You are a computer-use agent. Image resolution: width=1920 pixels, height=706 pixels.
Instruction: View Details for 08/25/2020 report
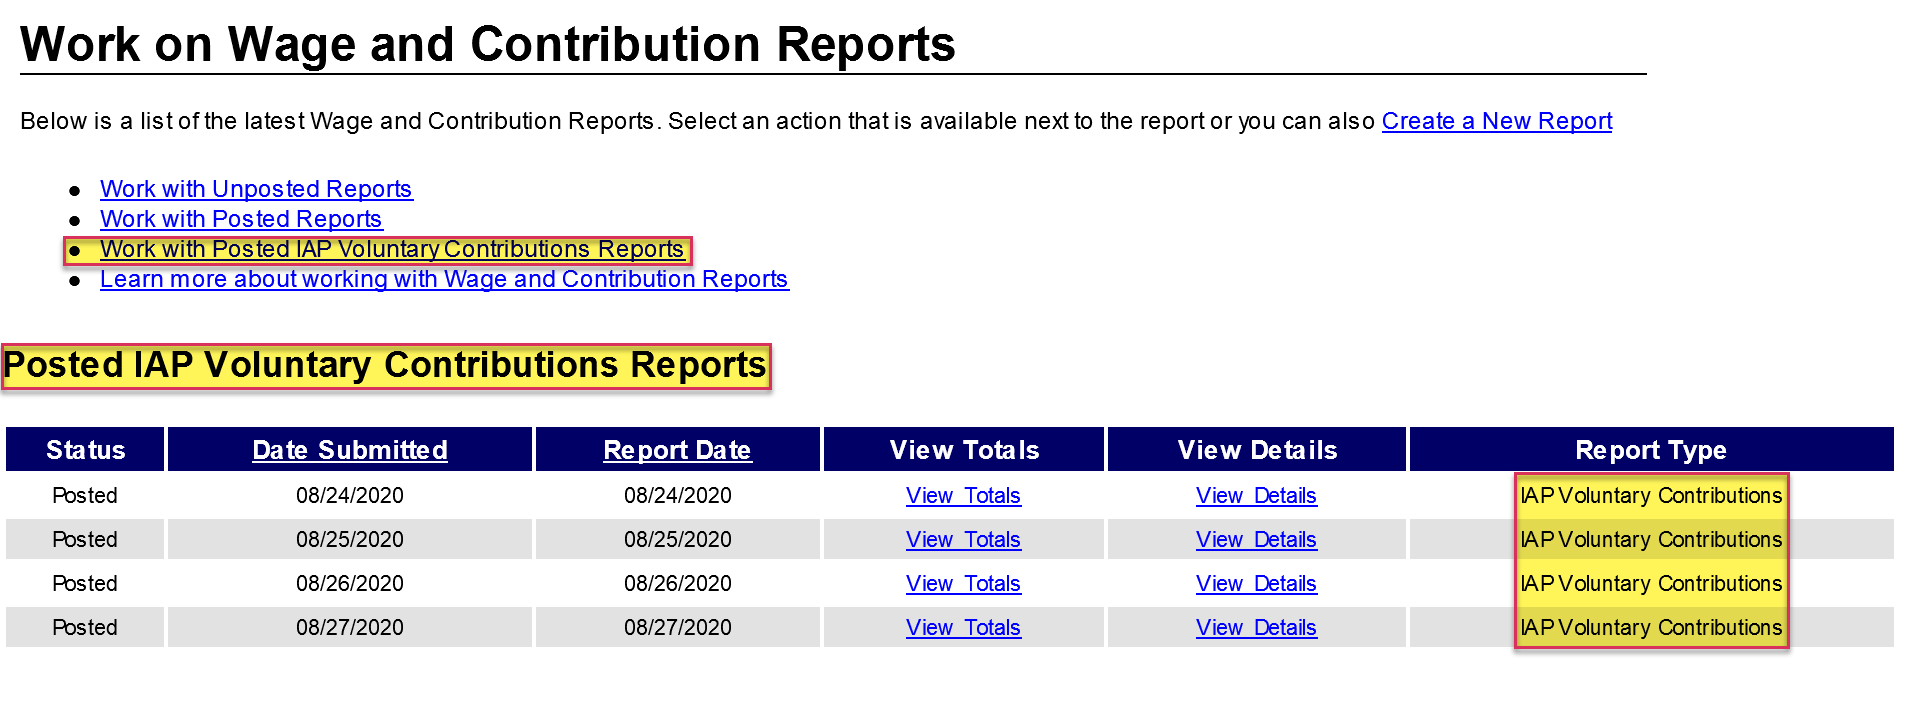coord(1256,540)
